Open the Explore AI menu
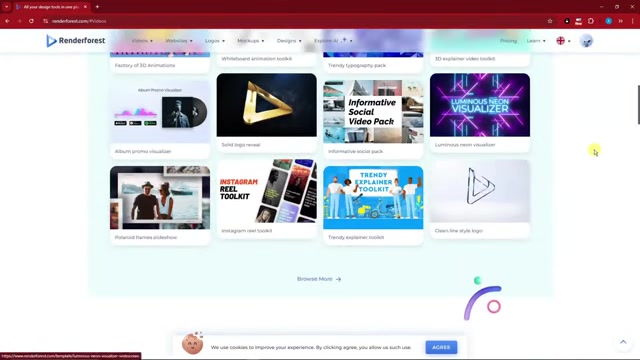The image size is (640, 360). [333, 41]
